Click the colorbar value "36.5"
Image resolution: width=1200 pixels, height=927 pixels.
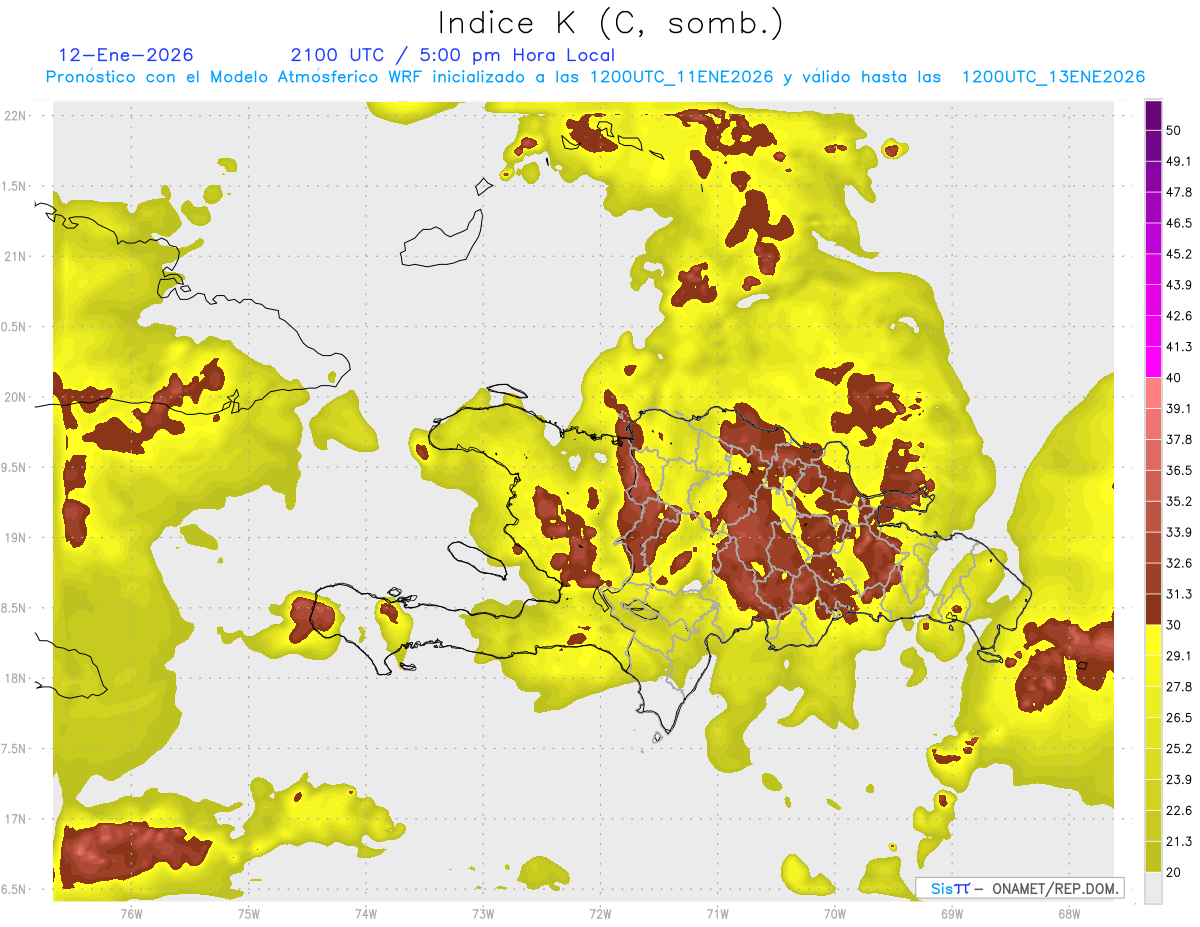pyautogui.click(x=1179, y=470)
